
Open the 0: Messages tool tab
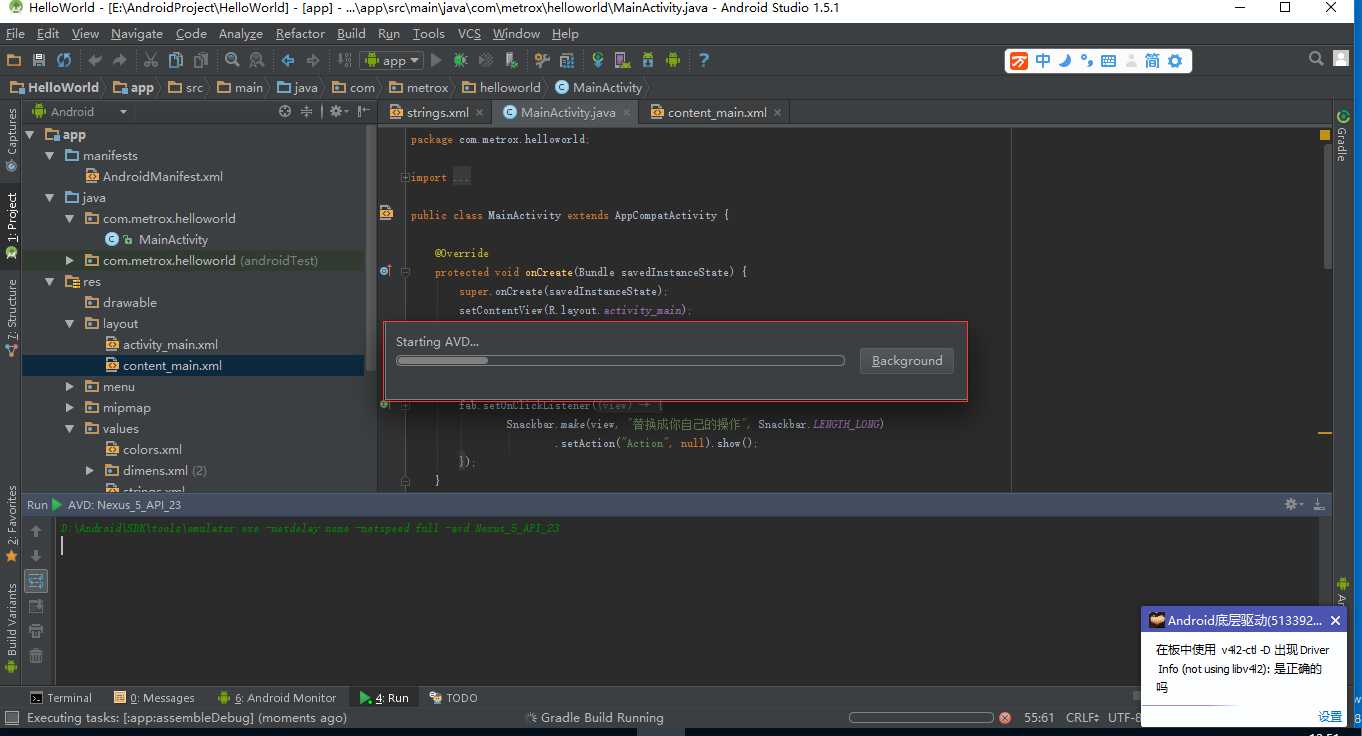(x=155, y=698)
